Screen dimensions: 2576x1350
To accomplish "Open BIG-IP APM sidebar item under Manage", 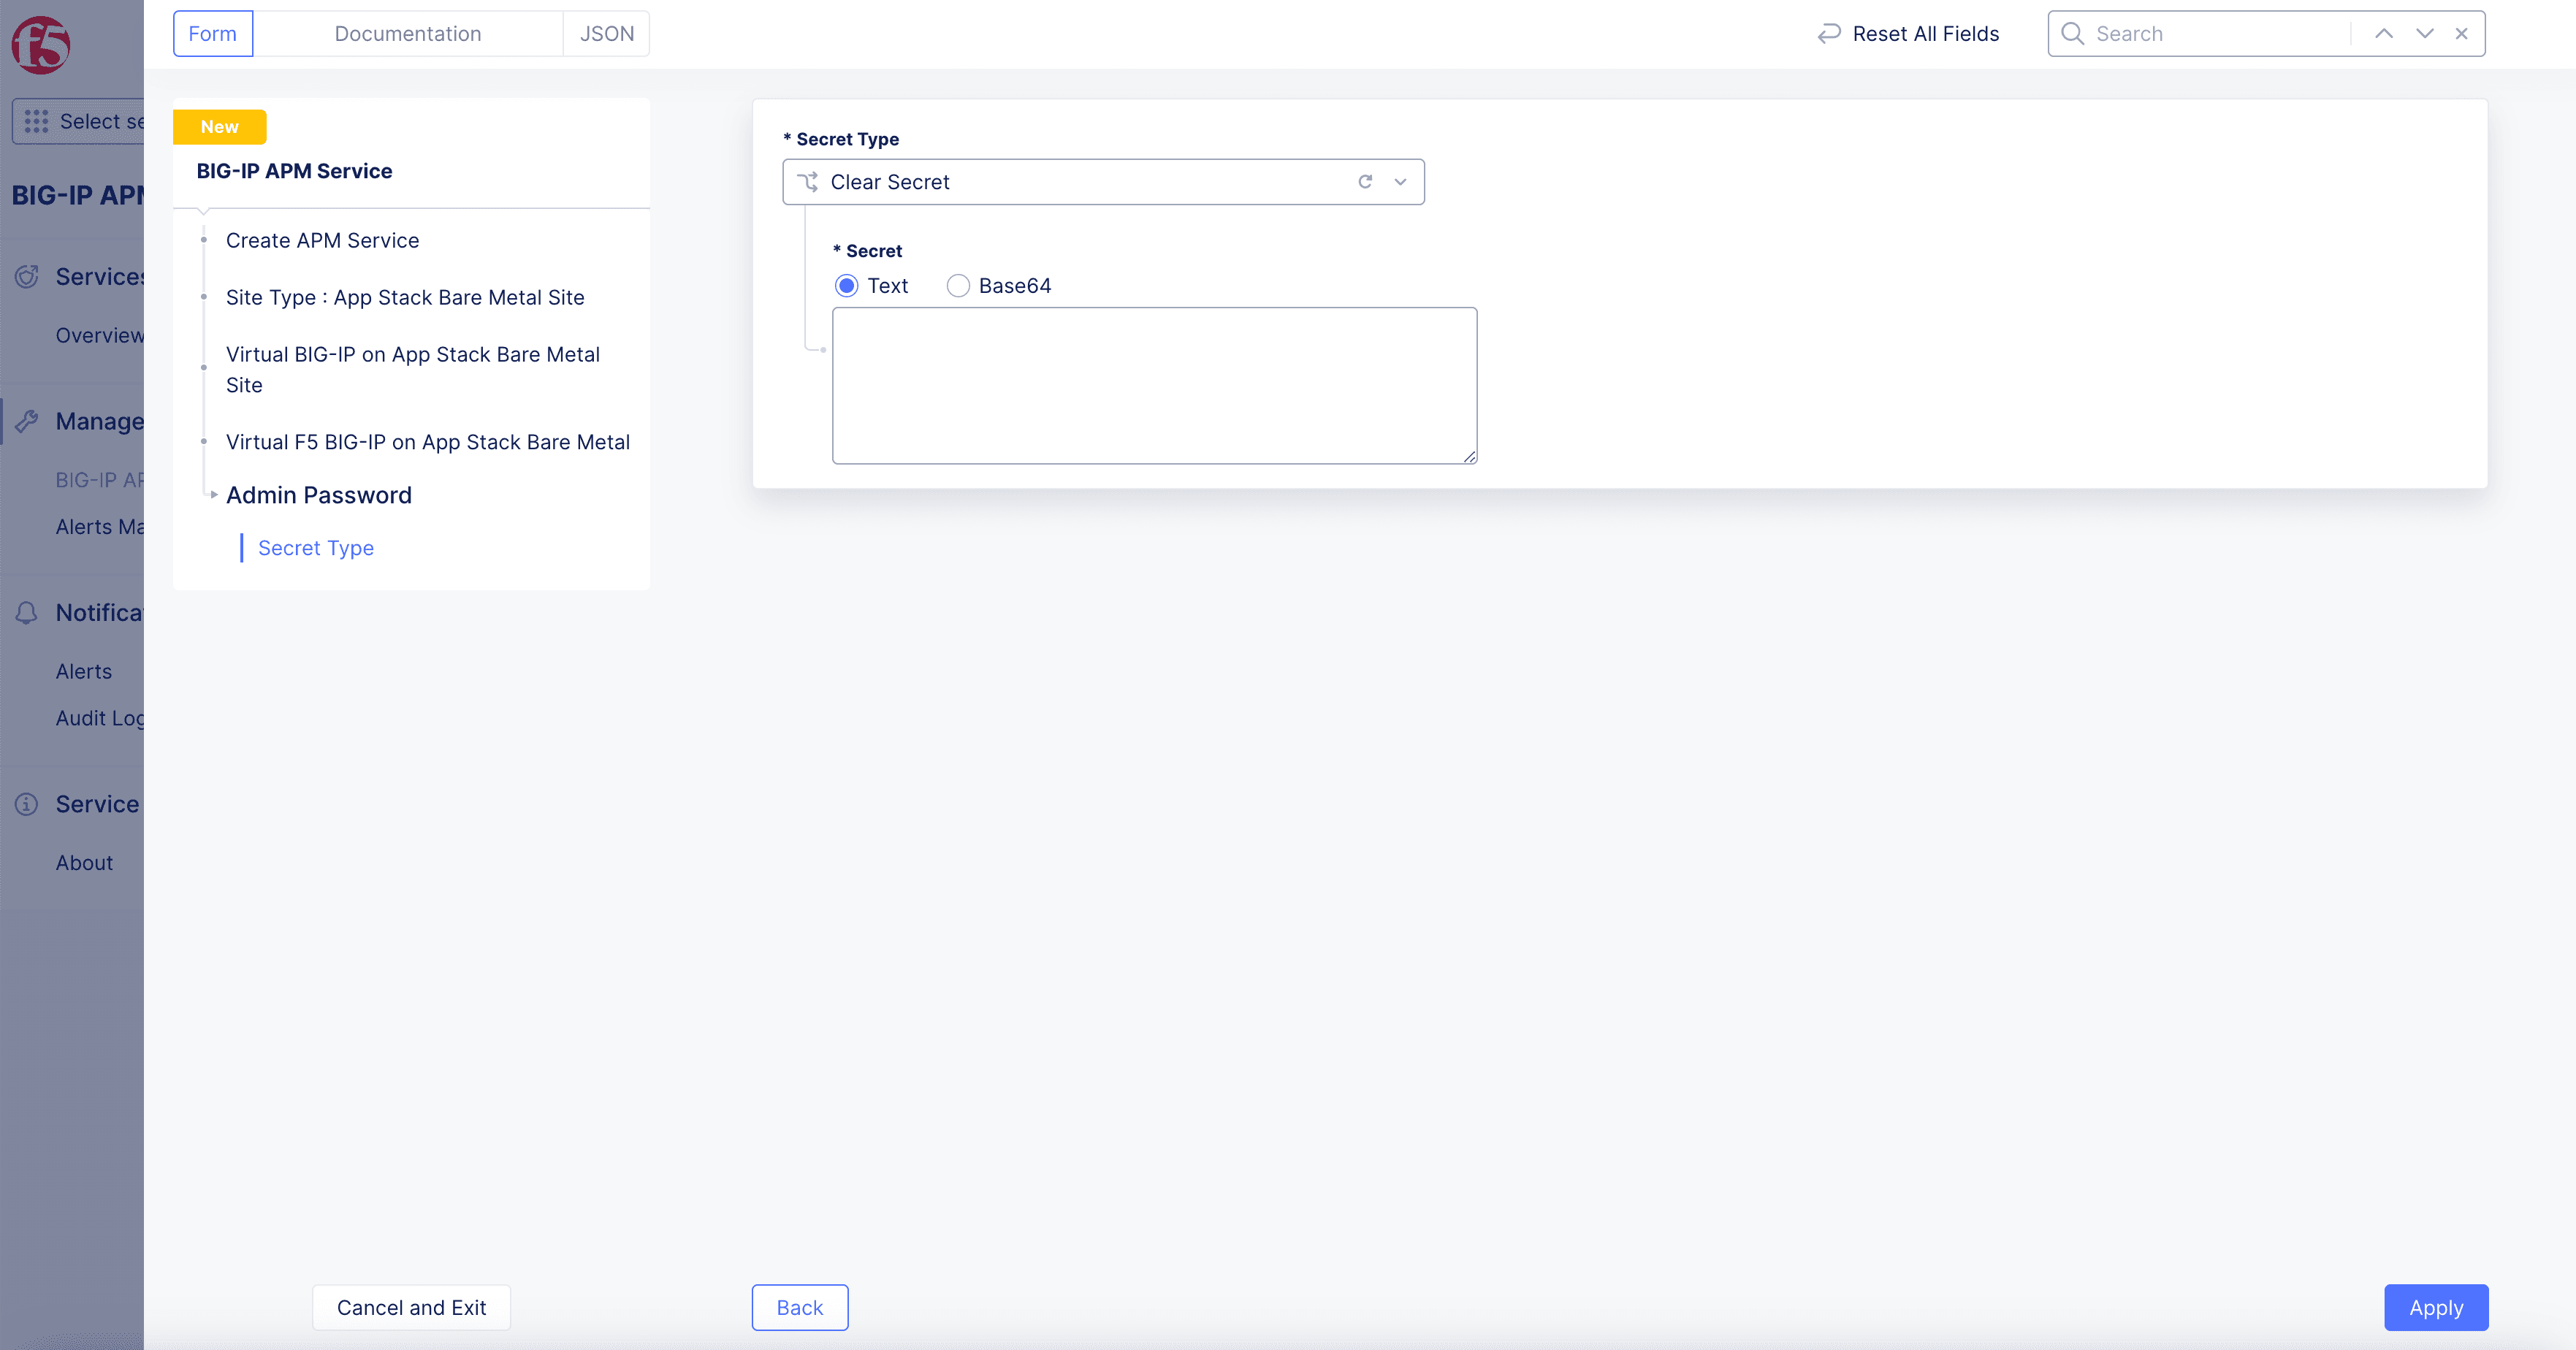I will [100, 480].
